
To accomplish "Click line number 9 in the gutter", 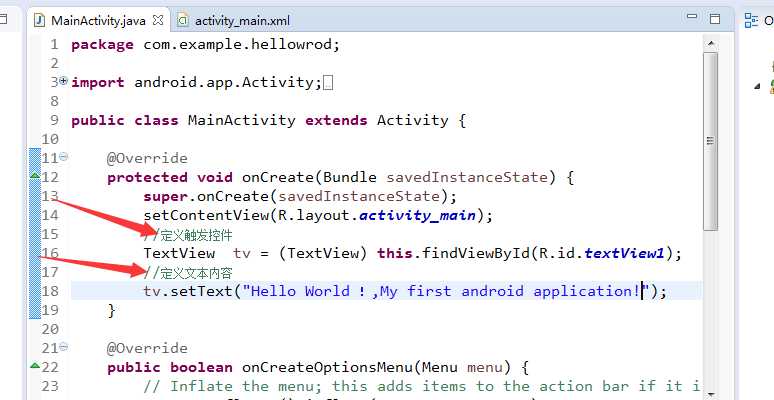I will pos(54,120).
